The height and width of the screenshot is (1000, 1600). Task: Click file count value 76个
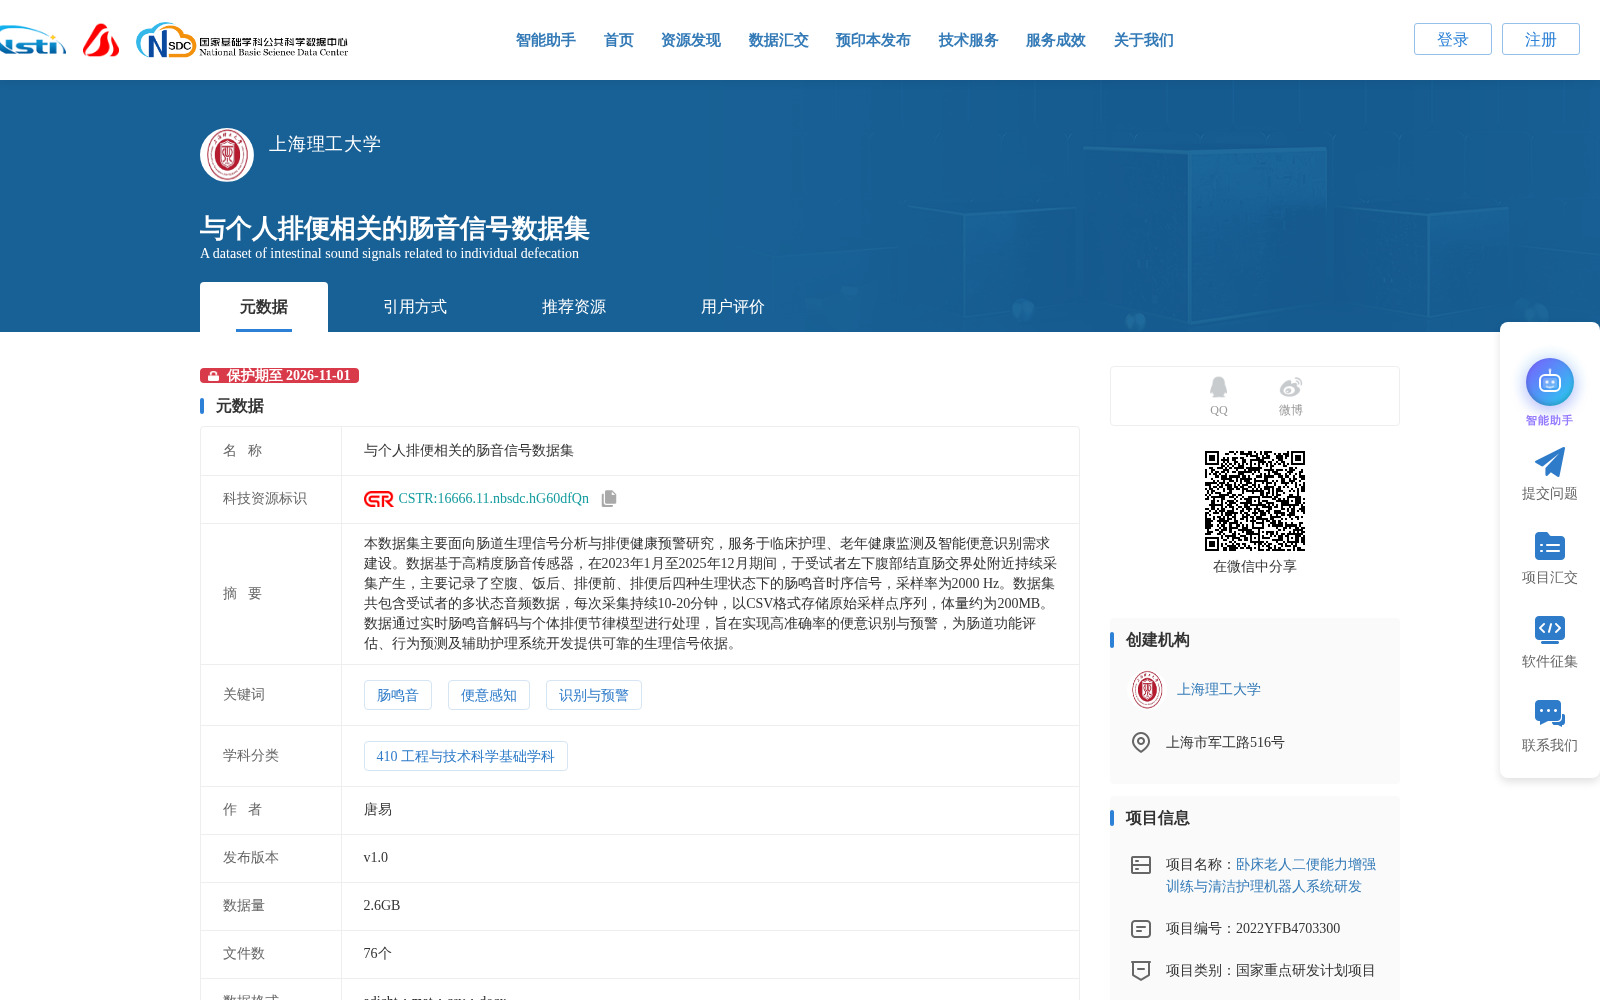pos(378,954)
